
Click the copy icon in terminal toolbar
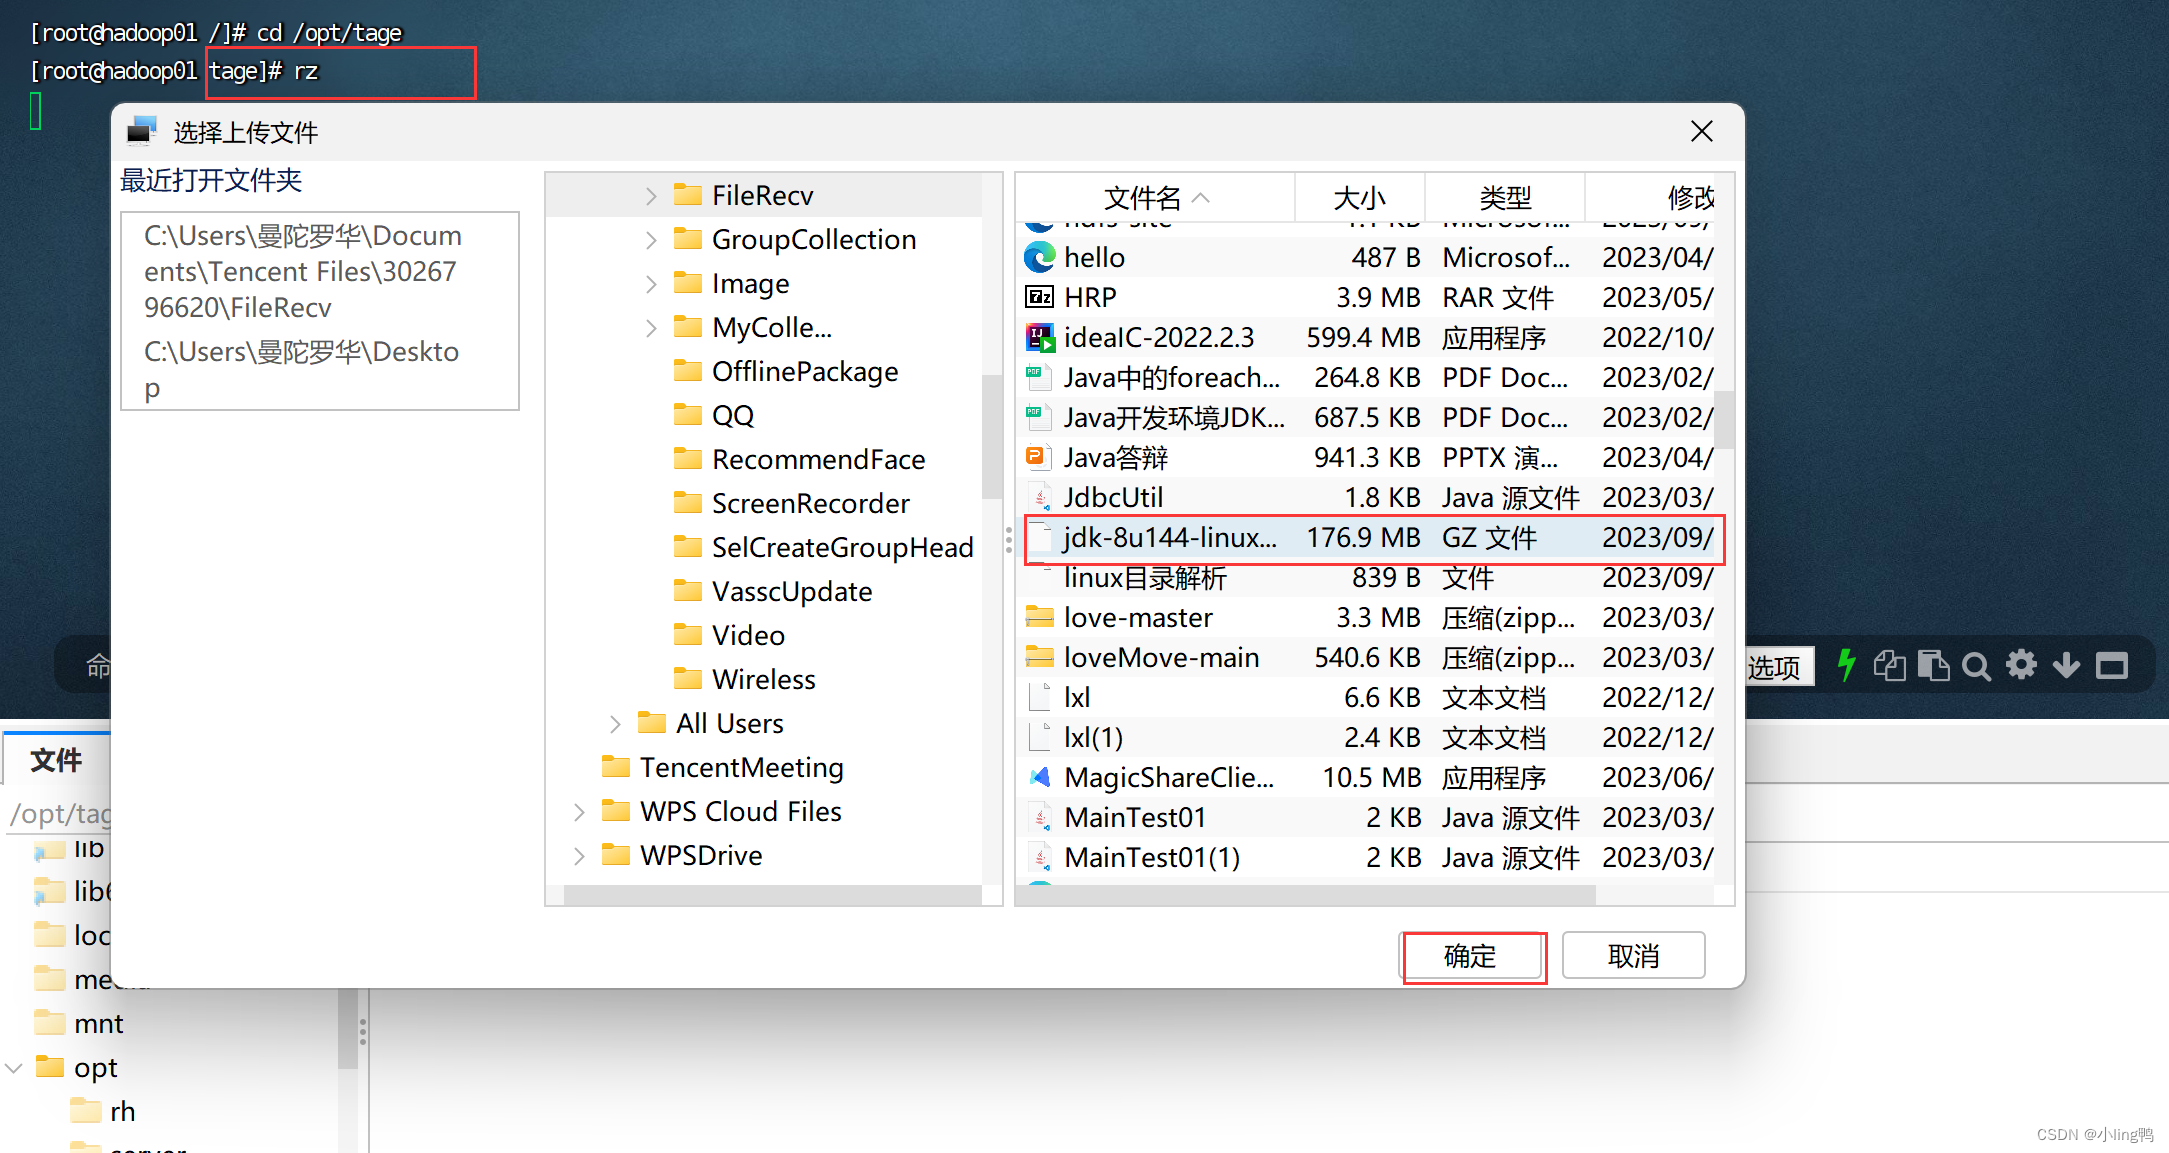tap(1889, 666)
